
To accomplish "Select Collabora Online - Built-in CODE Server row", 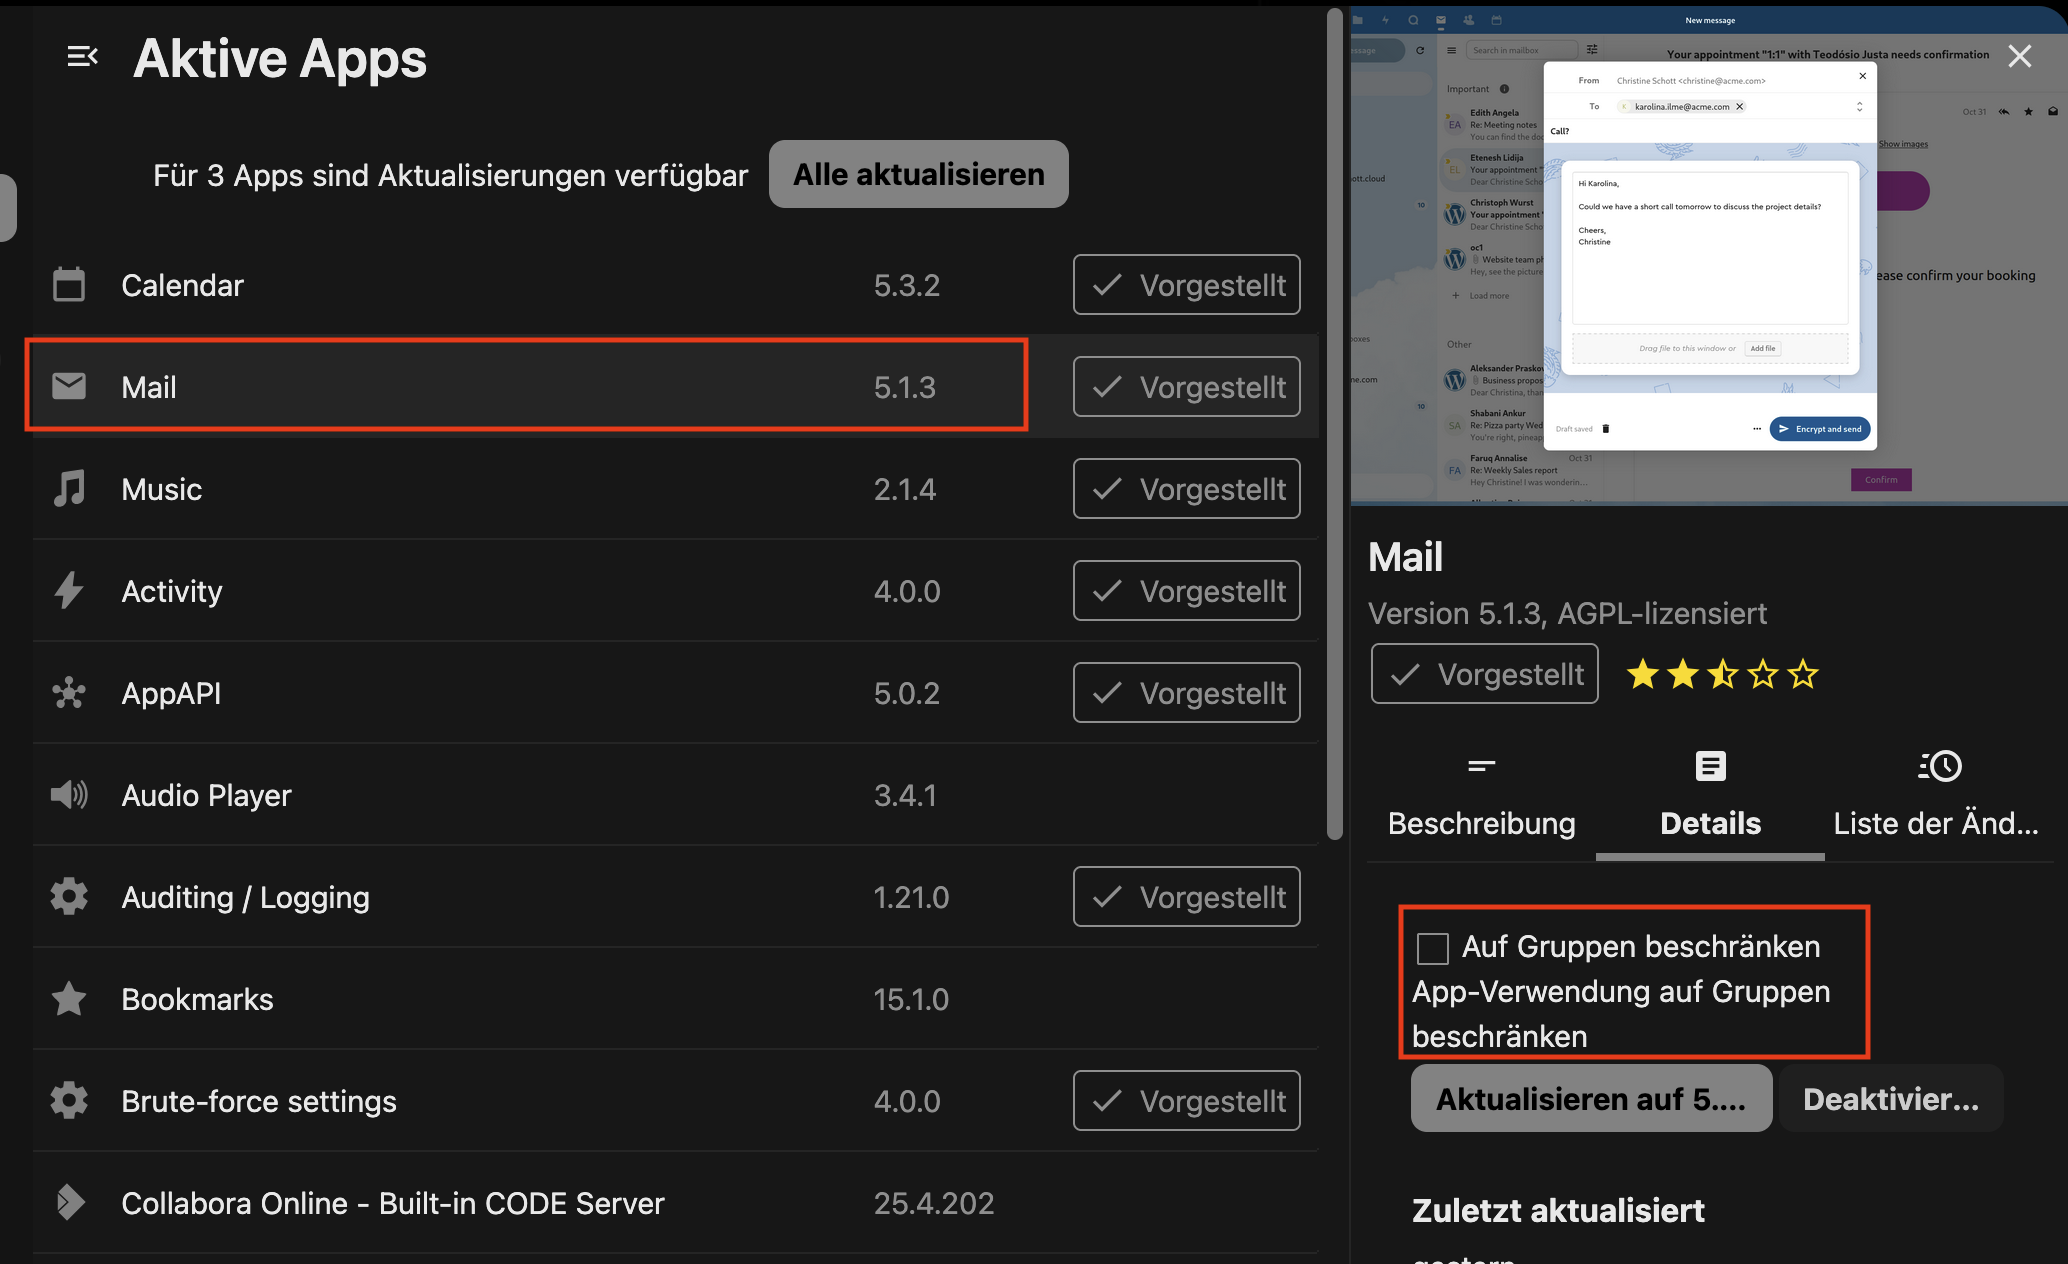I will coord(675,1203).
